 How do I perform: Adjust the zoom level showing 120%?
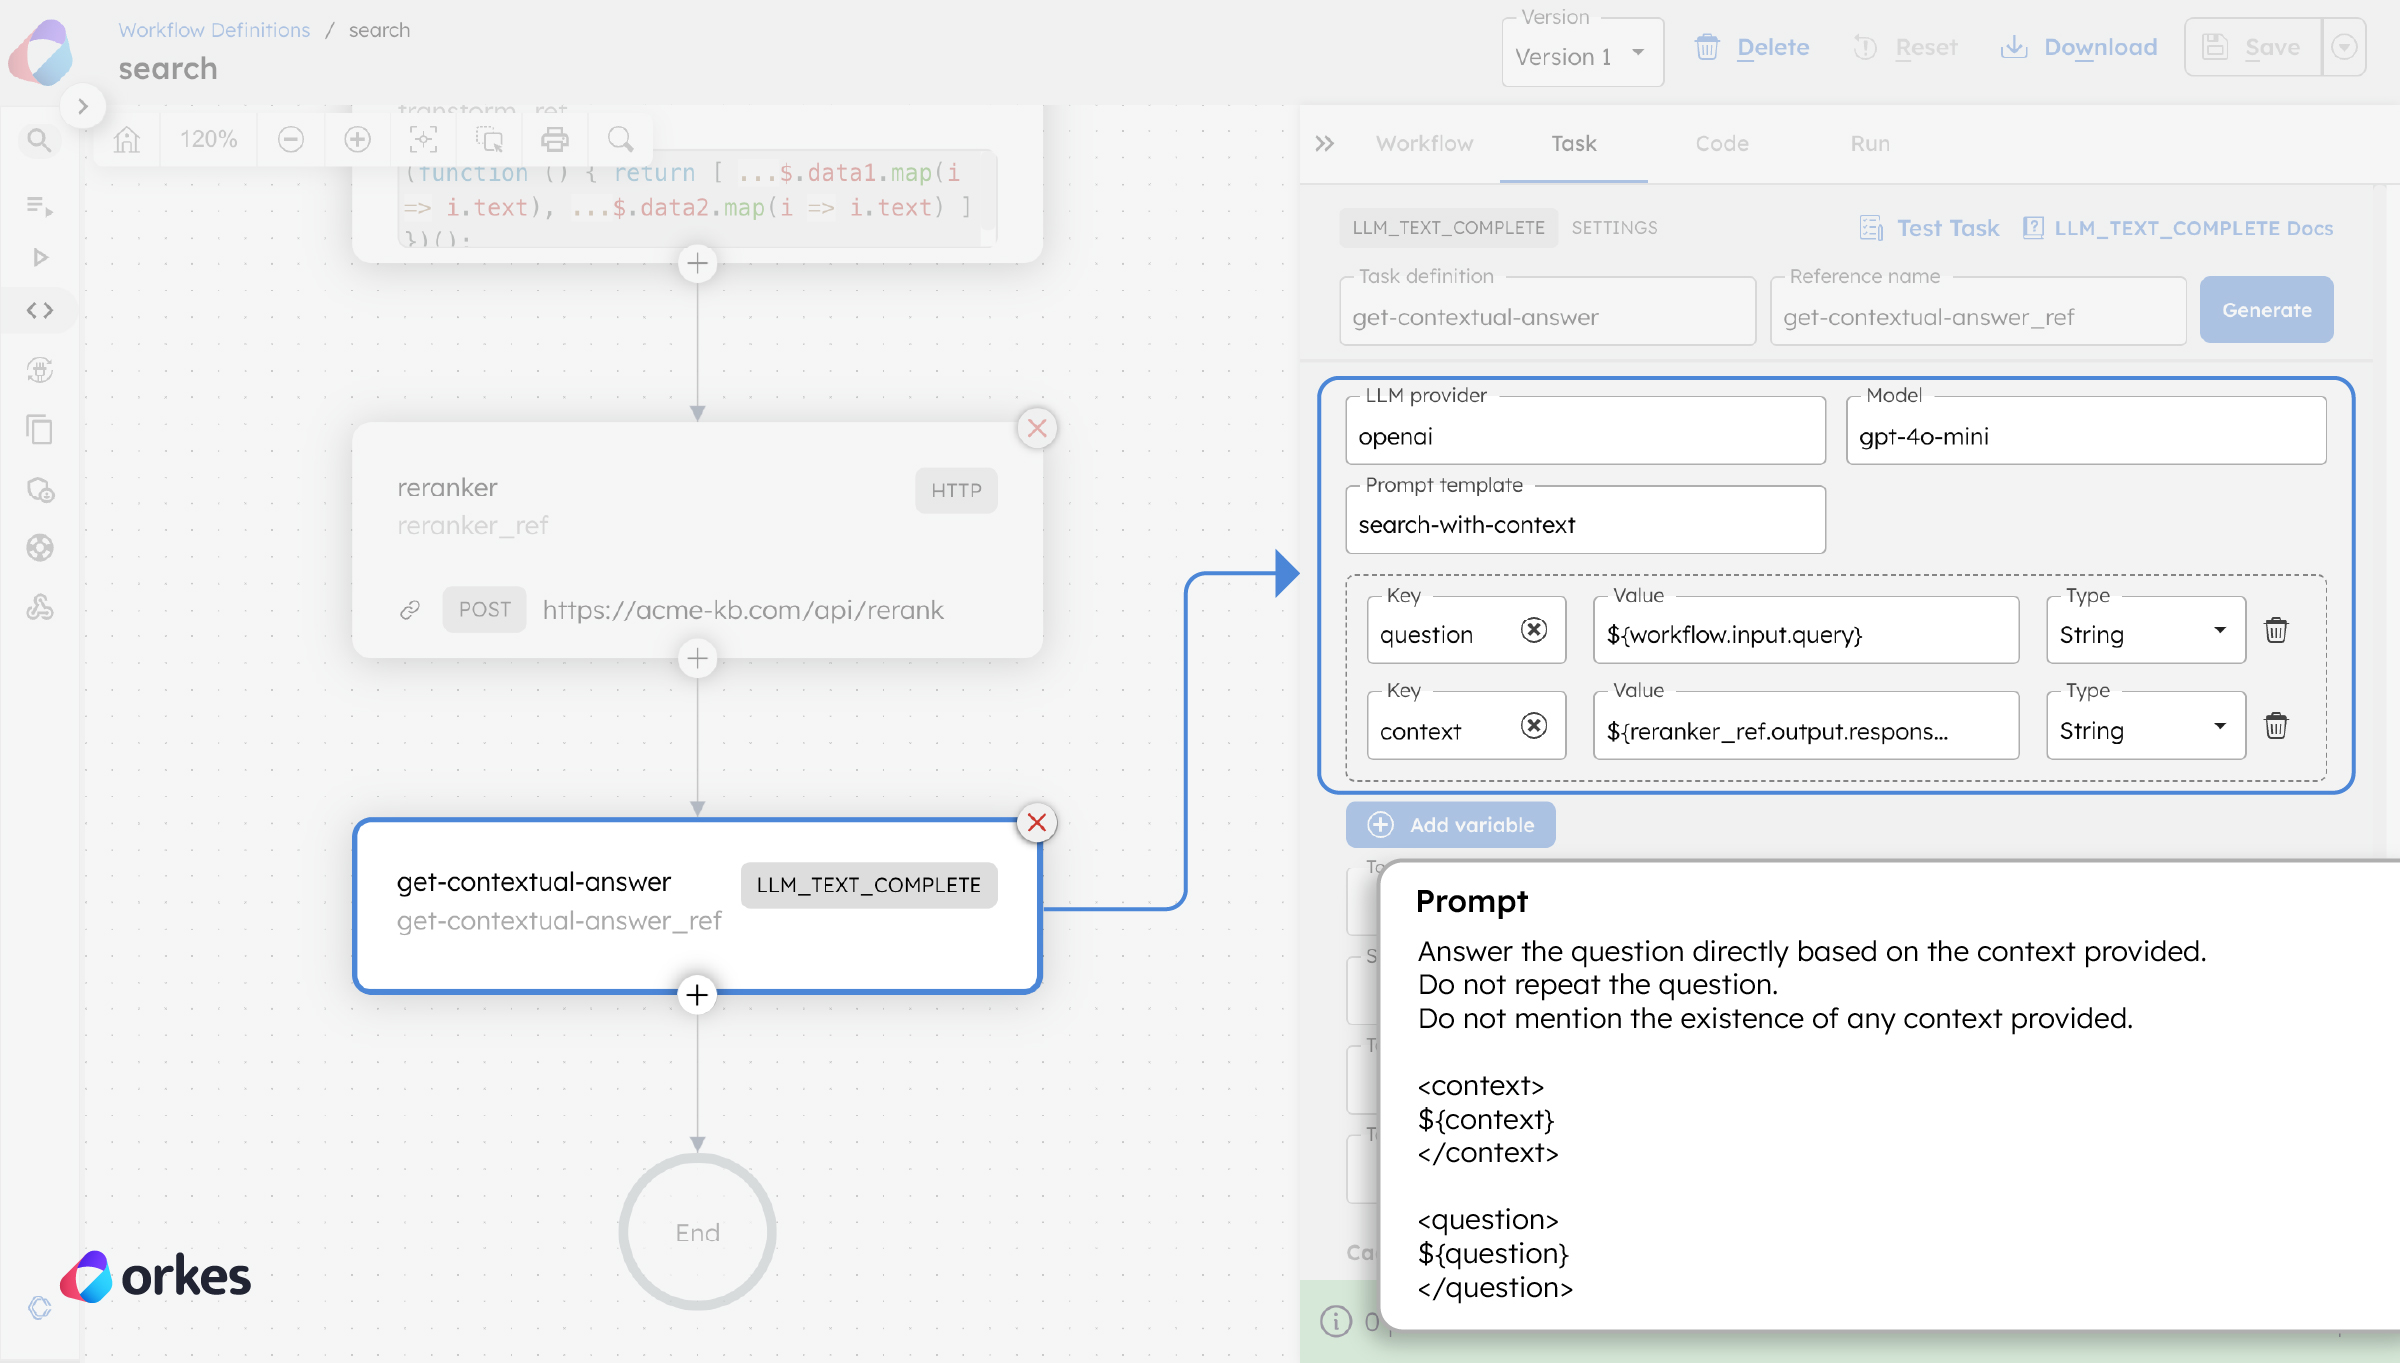207,139
